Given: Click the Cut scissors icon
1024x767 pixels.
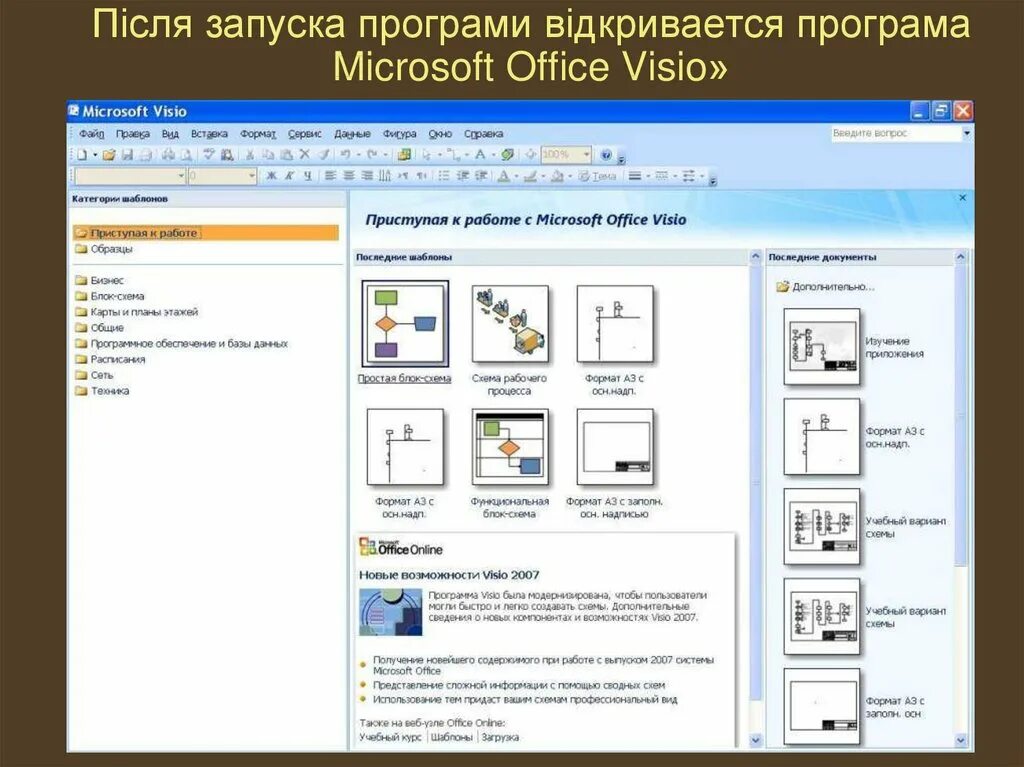Looking at the screenshot, I should [x=249, y=155].
